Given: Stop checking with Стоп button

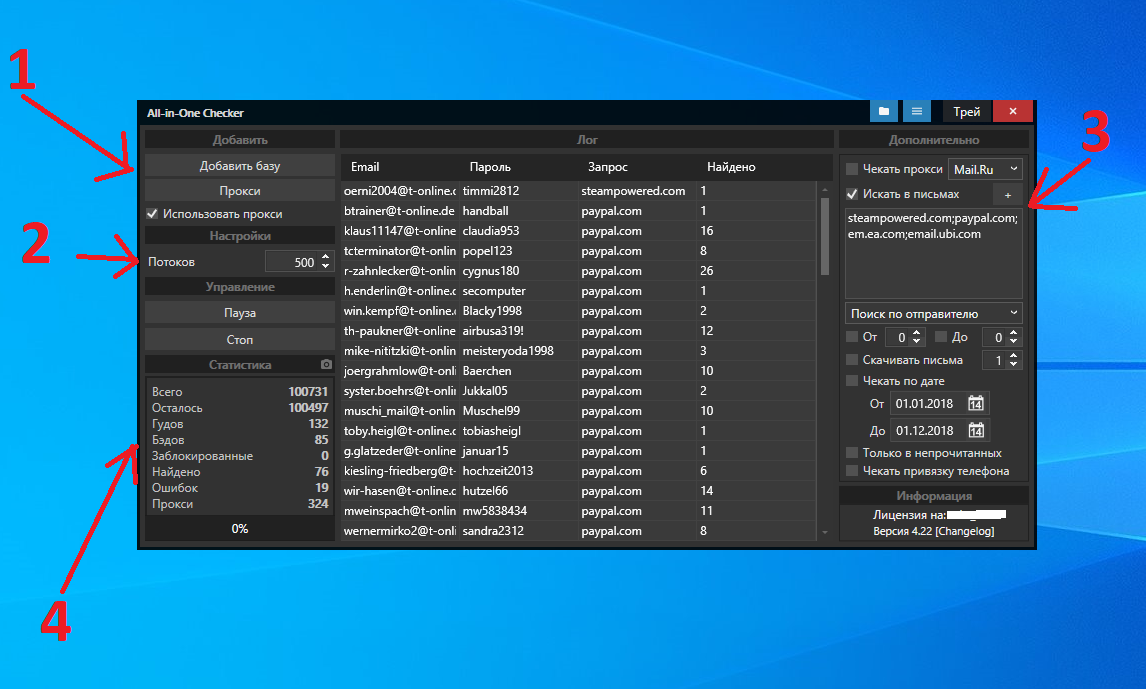Looking at the screenshot, I should pos(240,340).
